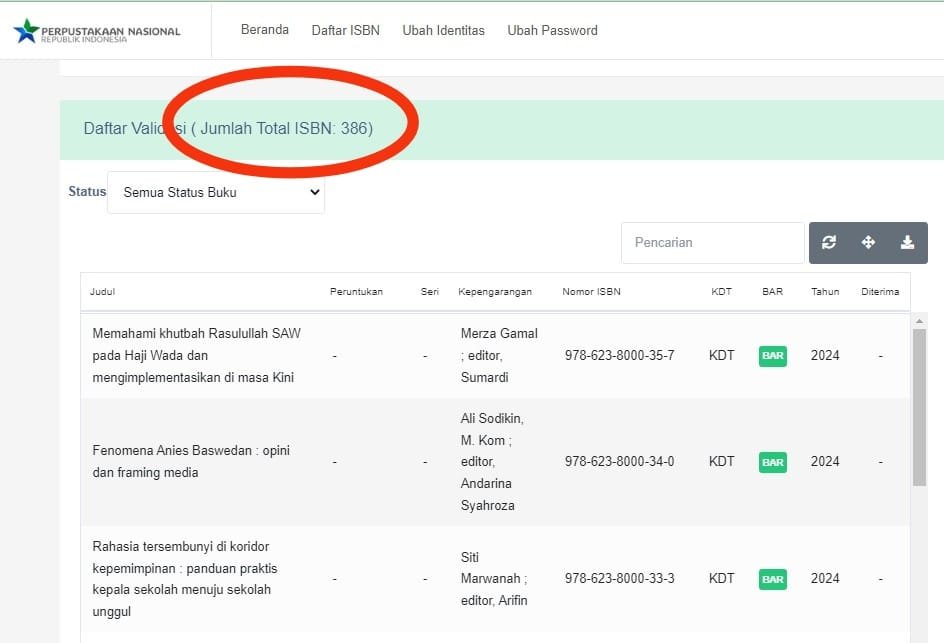
Task: Open BAR barcode for Fenomena Anies Baswedan
Action: (x=772, y=462)
